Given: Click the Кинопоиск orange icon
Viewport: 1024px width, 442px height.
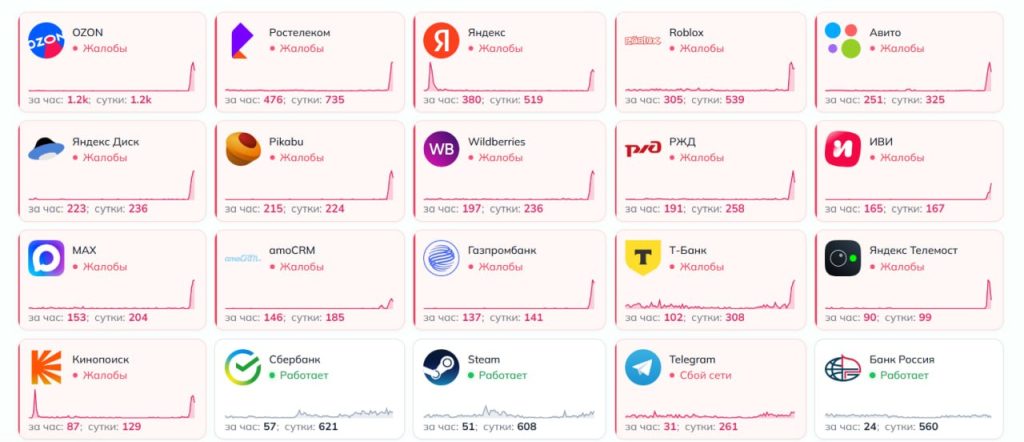Looking at the screenshot, I should [x=46, y=367].
